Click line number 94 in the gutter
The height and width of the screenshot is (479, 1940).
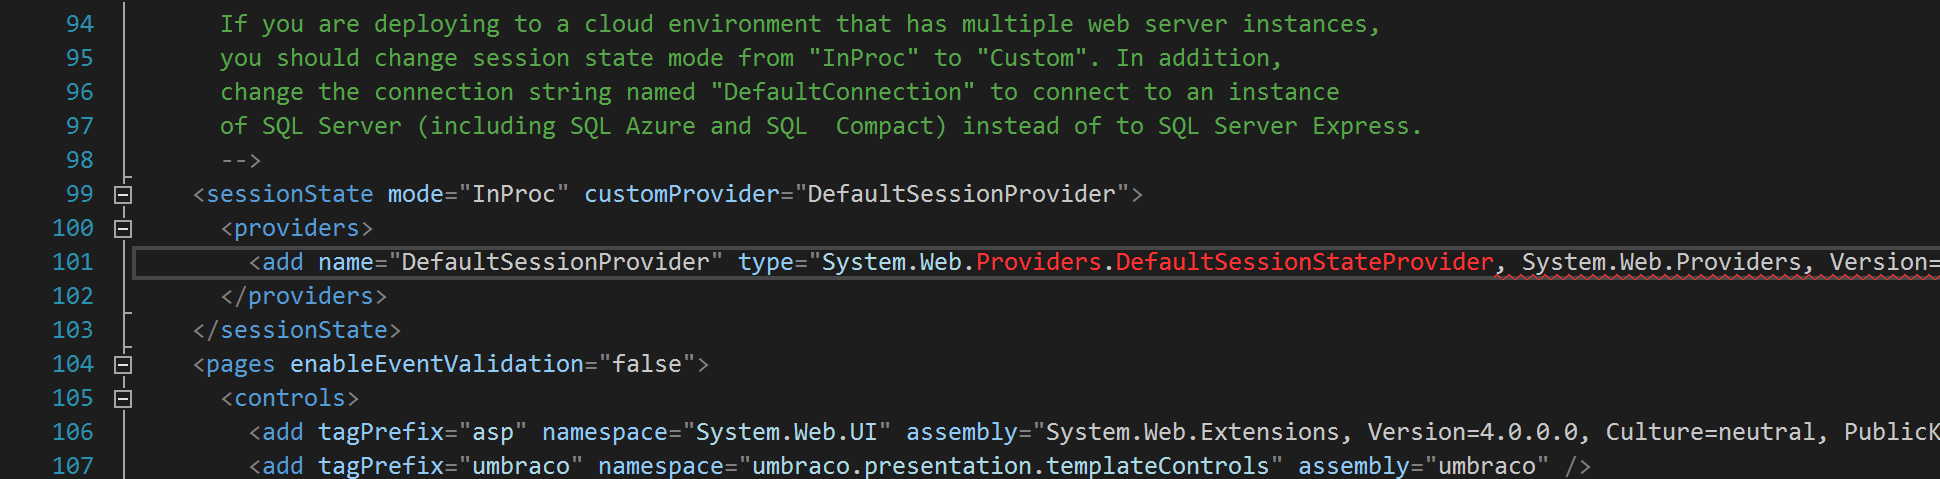tap(80, 24)
